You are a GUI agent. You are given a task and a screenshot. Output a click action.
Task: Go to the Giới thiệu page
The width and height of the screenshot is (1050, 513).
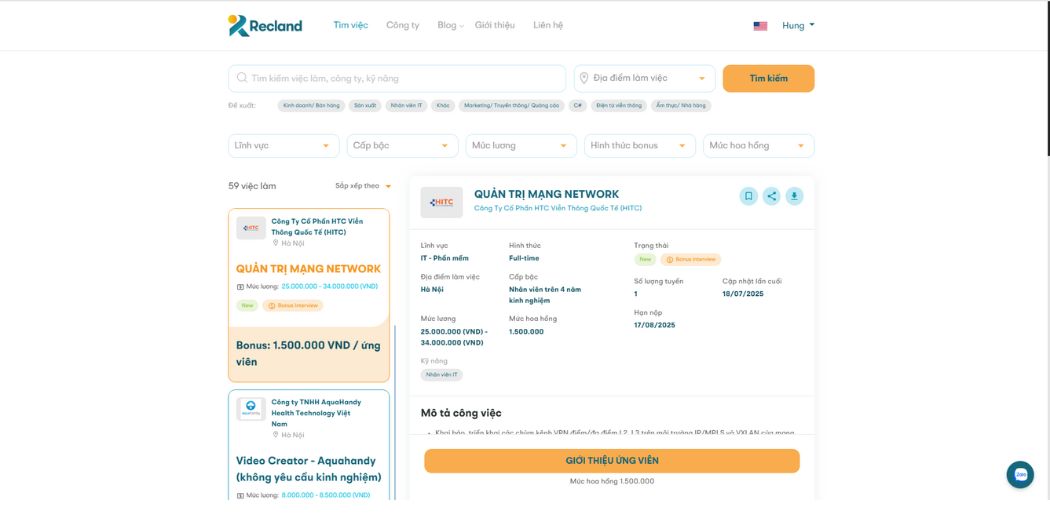coord(495,25)
